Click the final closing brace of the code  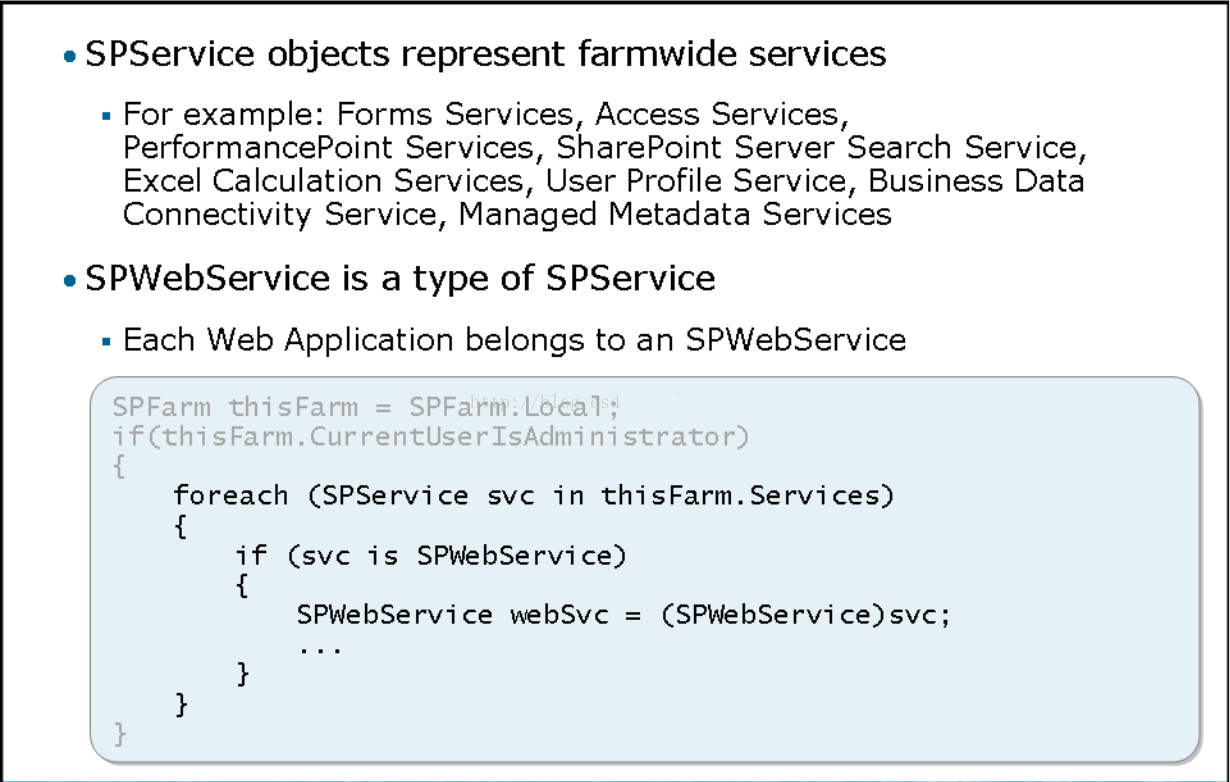point(120,735)
